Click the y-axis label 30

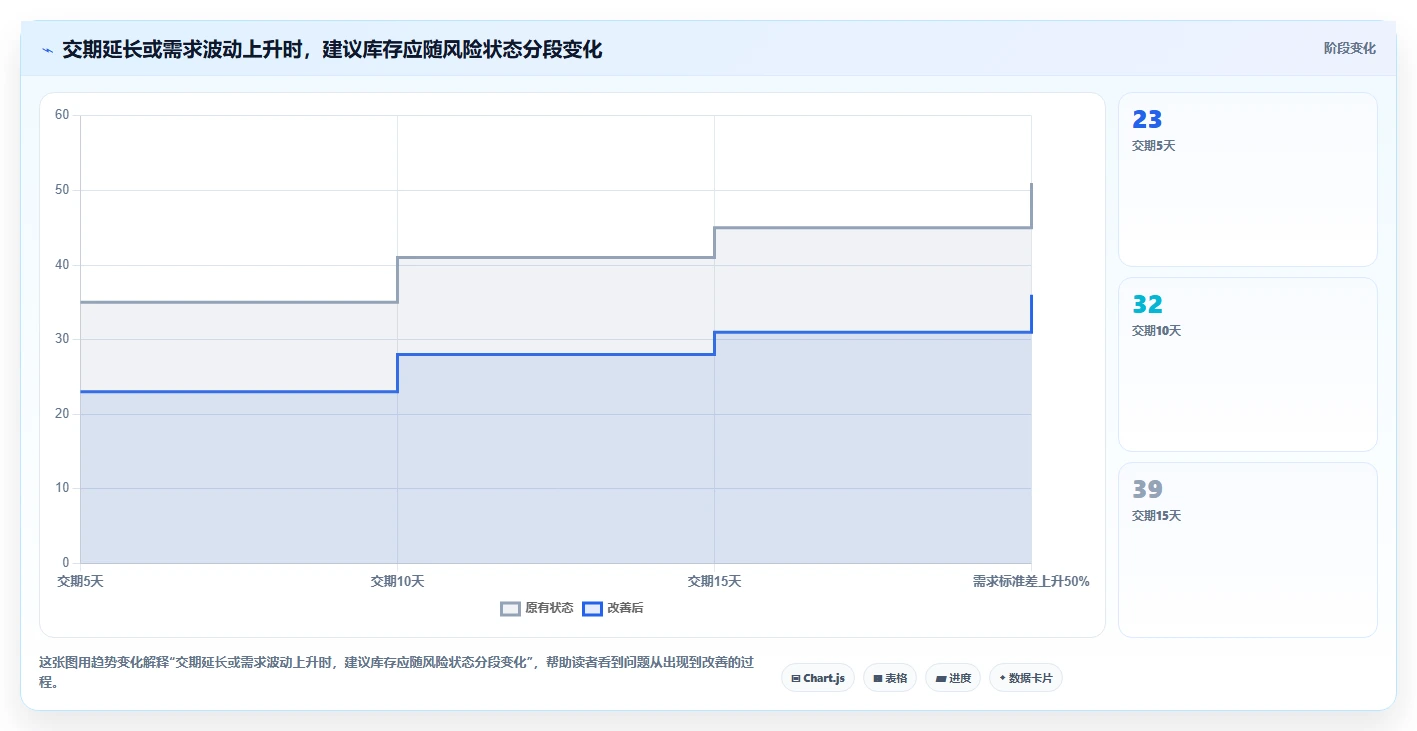click(62, 339)
